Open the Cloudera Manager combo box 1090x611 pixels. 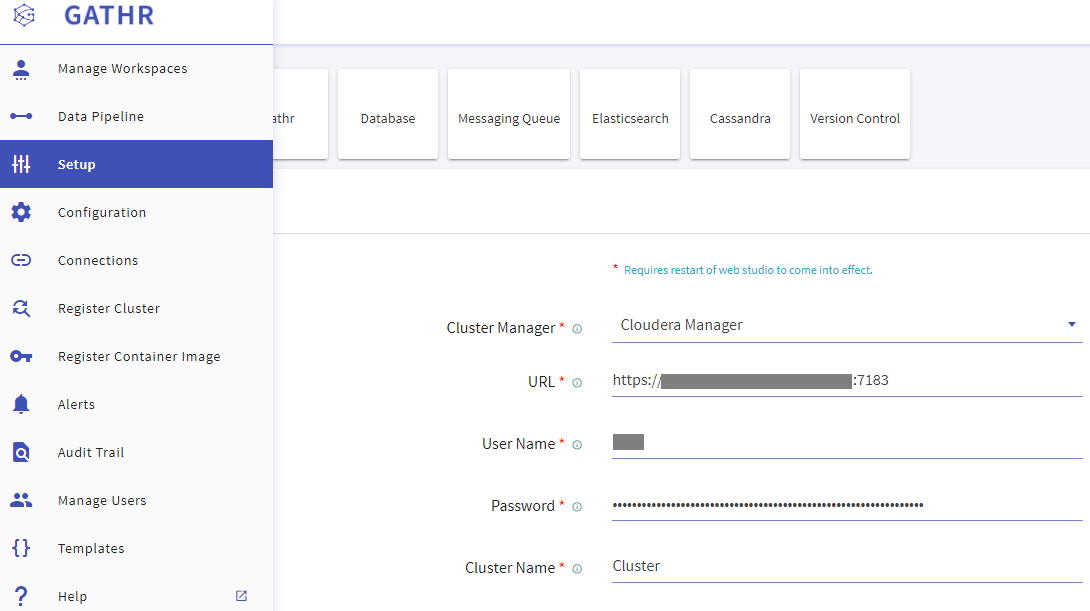(847, 325)
